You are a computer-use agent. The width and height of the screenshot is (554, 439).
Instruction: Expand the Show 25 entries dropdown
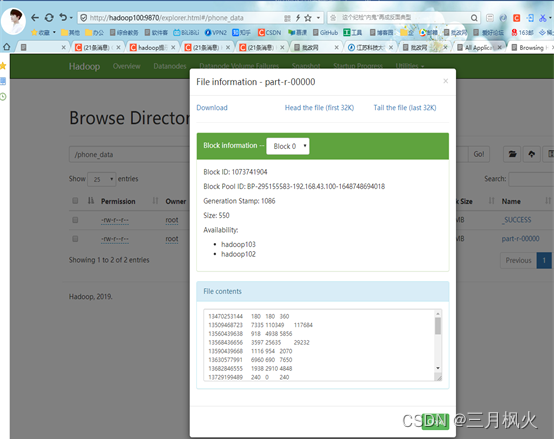(101, 179)
